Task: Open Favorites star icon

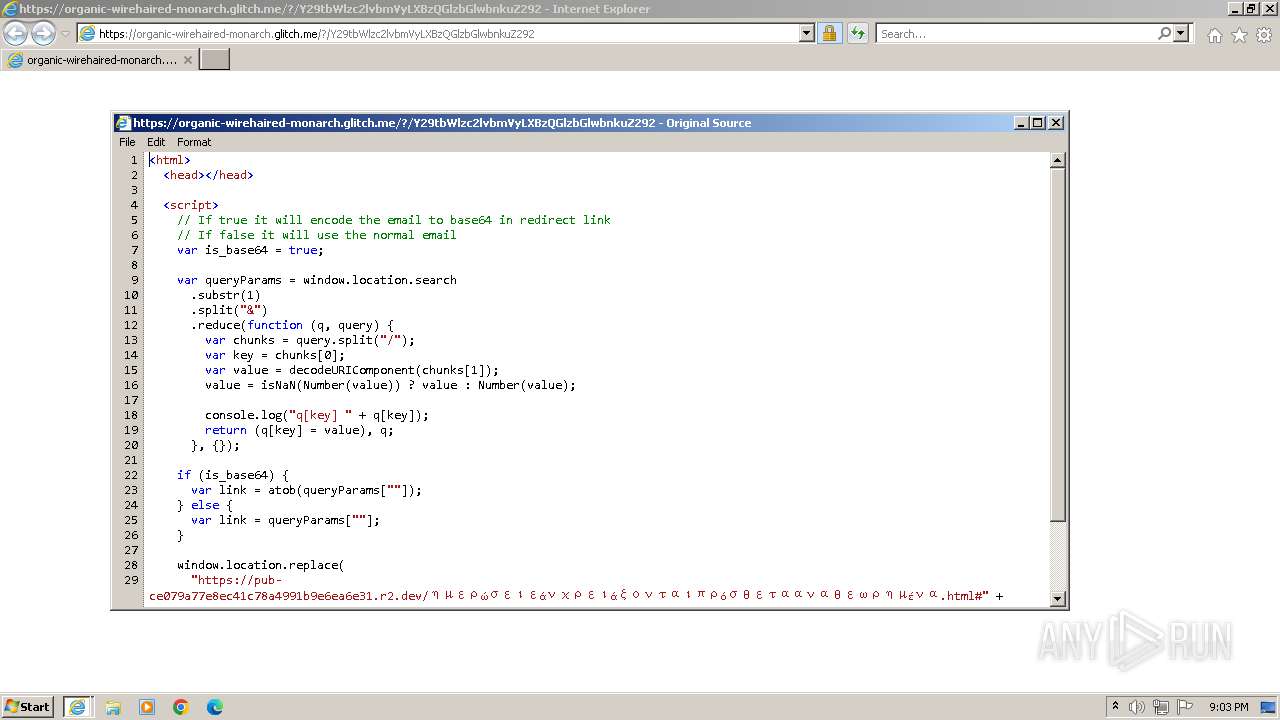Action: click(1239, 35)
